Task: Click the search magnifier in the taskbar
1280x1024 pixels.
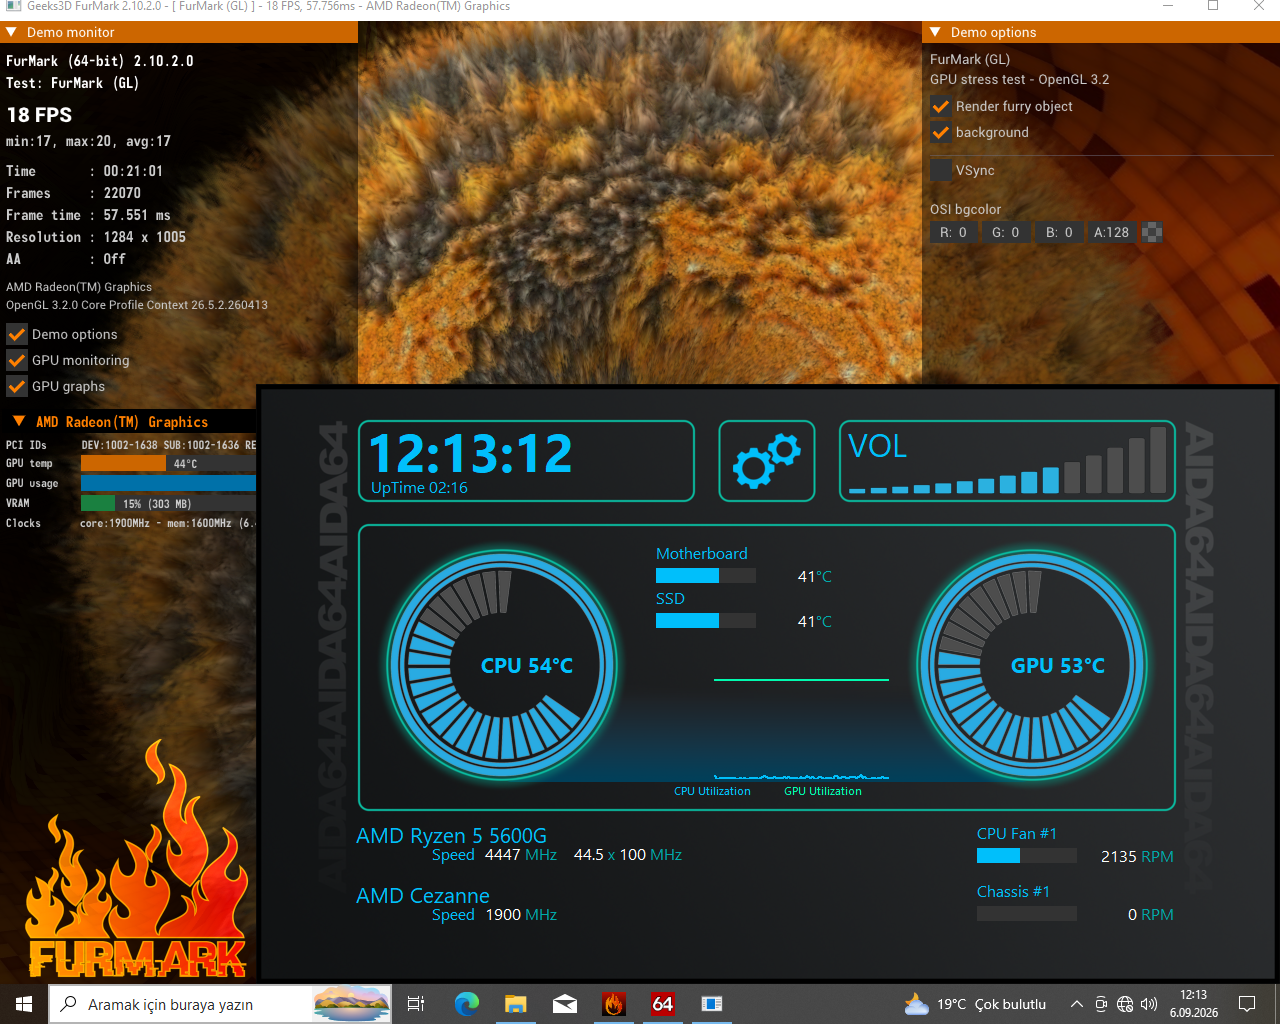Action: [69, 1004]
